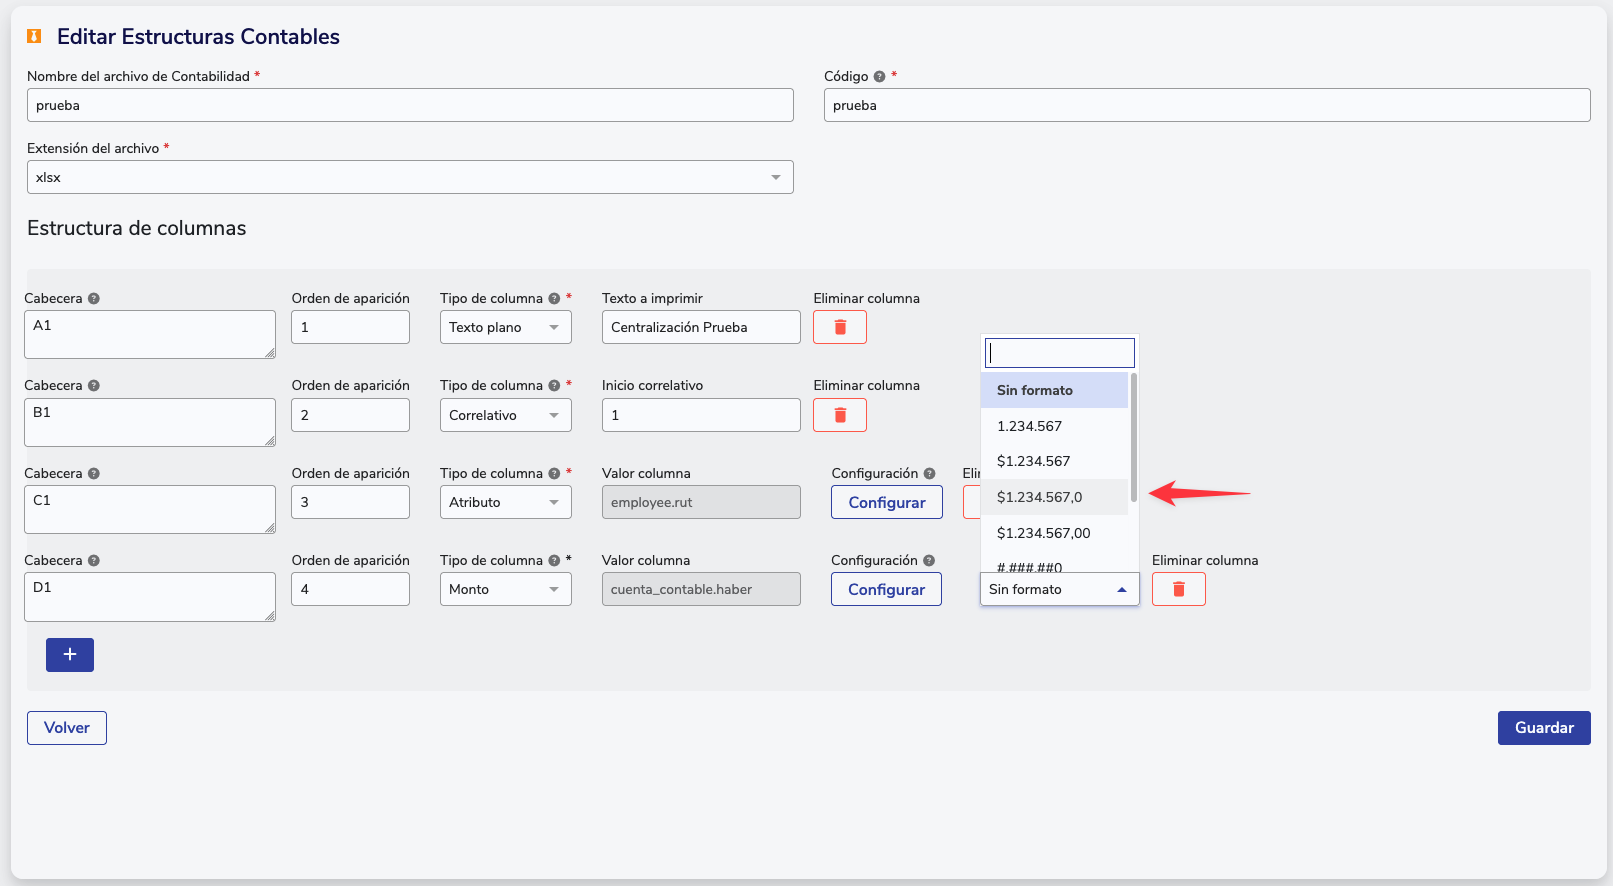Click the Volver button
The width and height of the screenshot is (1613, 886).
click(67, 728)
